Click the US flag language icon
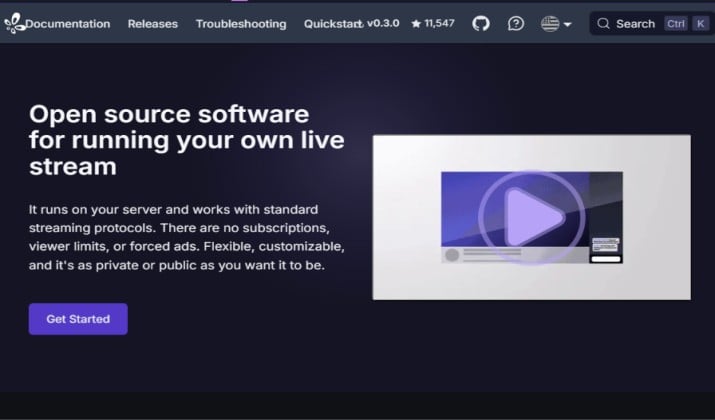The height and width of the screenshot is (420, 715). [x=550, y=24]
